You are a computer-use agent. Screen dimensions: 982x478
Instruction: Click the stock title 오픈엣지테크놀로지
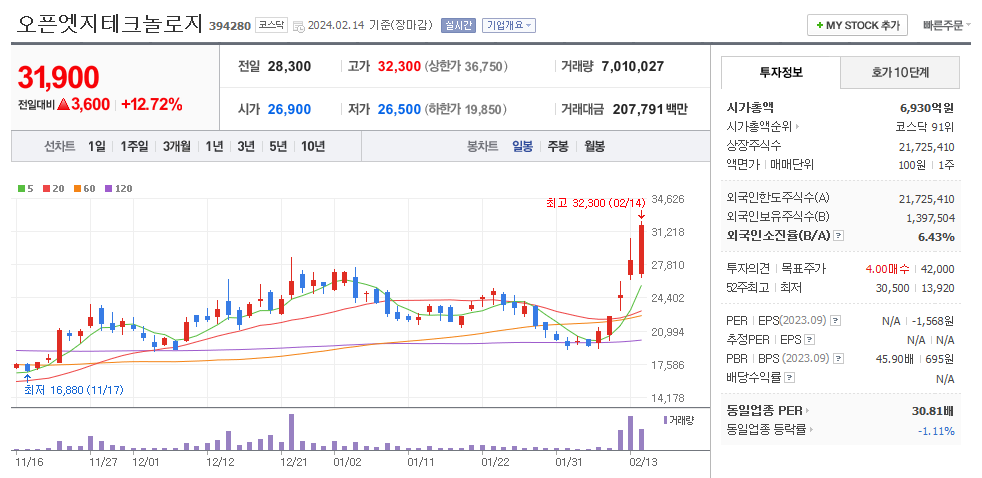(x=110, y=24)
